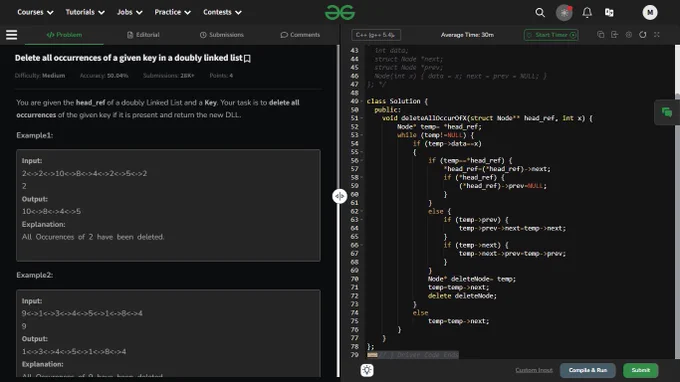
Task: Click the problem title heading
Action: 129,58
